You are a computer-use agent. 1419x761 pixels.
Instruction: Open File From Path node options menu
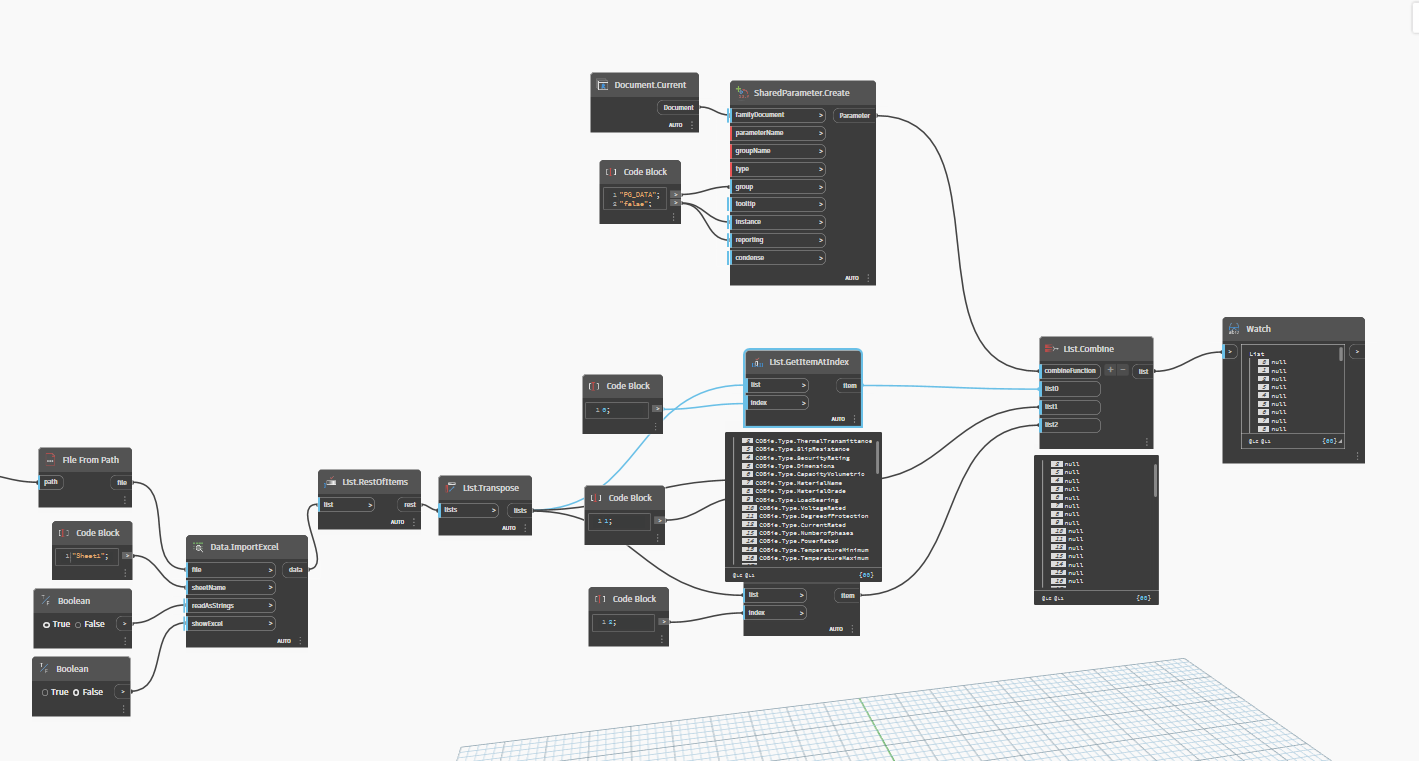tap(125, 500)
